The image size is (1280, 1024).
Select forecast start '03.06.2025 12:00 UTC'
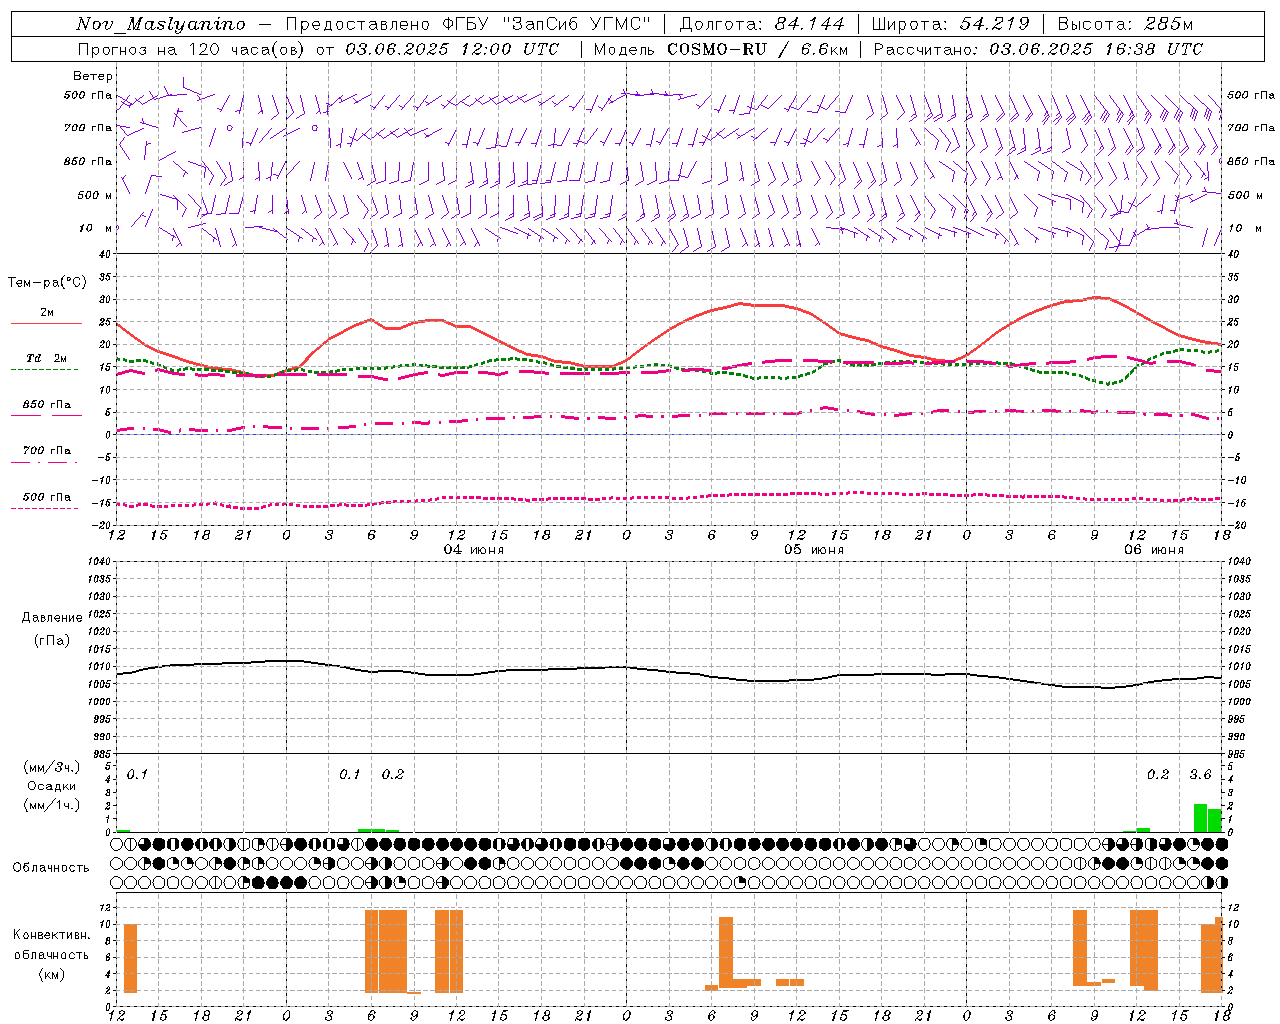pos(452,49)
